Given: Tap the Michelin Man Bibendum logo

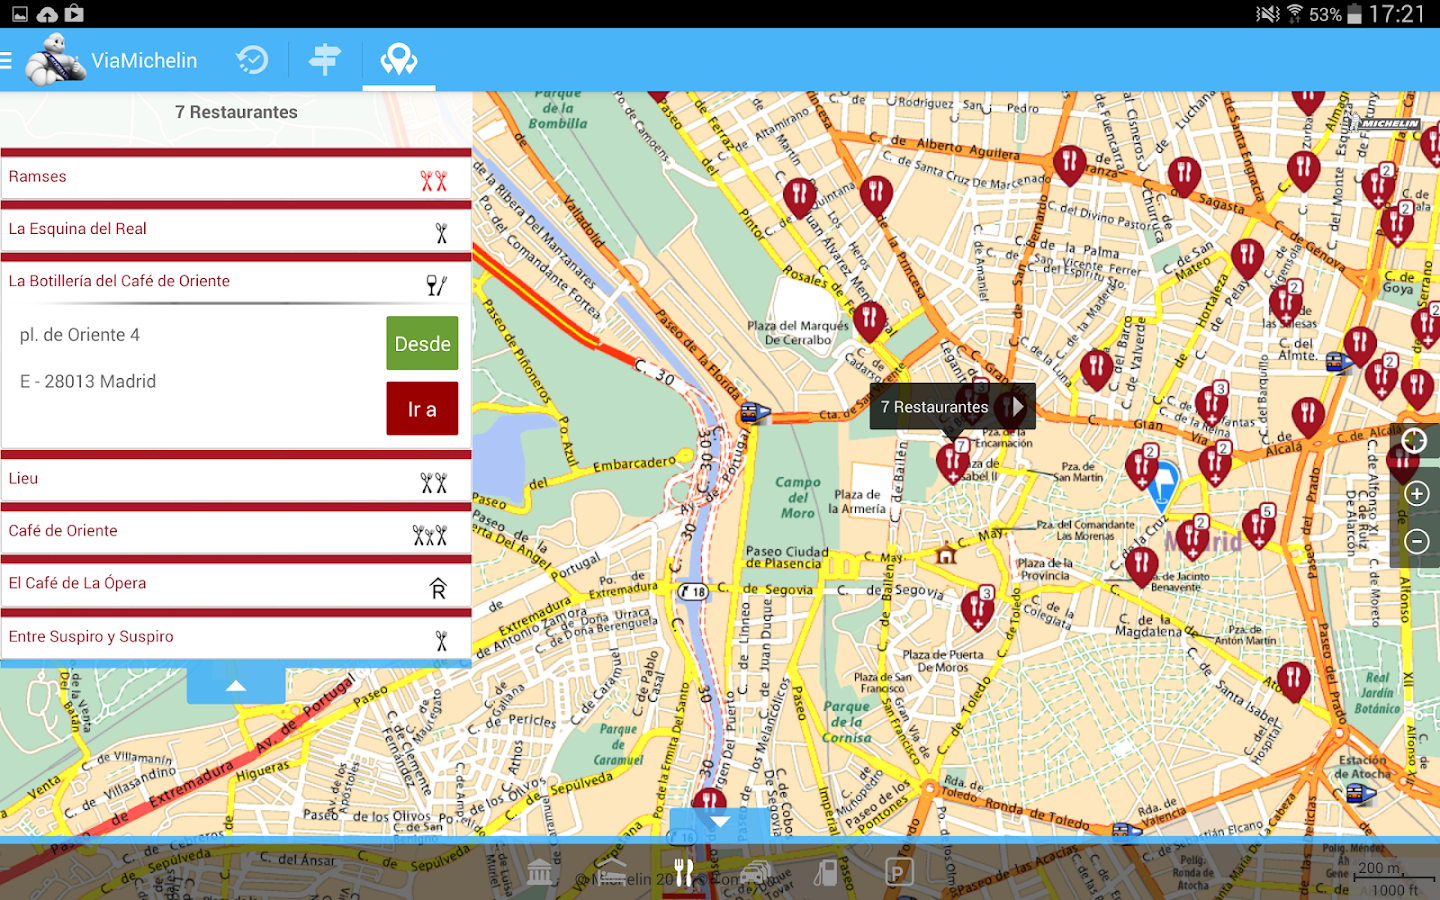Looking at the screenshot, I should 54,60.
